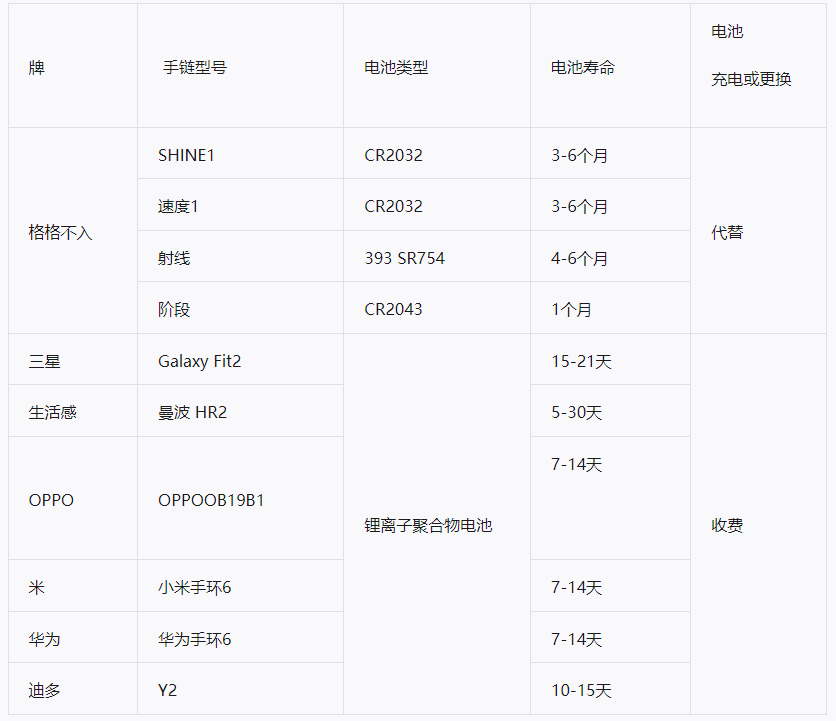This screenshot has width=836, height=721.
Task: Click the 华为手环6 cell
Action: point(194,637)
